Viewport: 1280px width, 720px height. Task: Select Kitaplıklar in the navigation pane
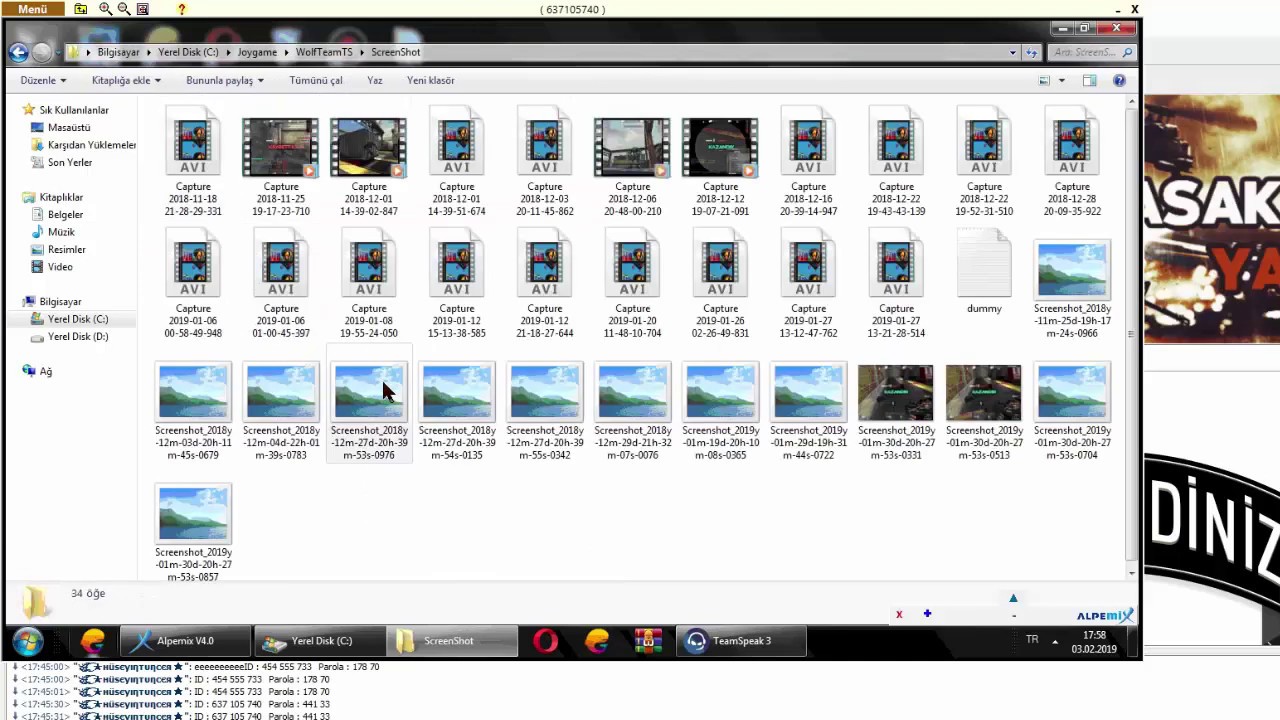61,198
